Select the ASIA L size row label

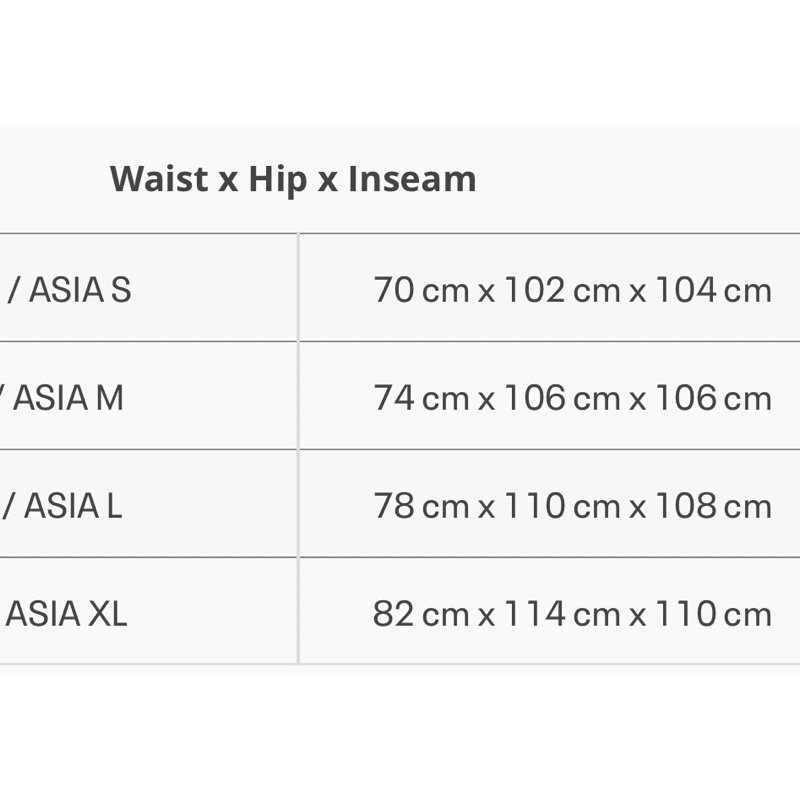click(x=73, y=506)
